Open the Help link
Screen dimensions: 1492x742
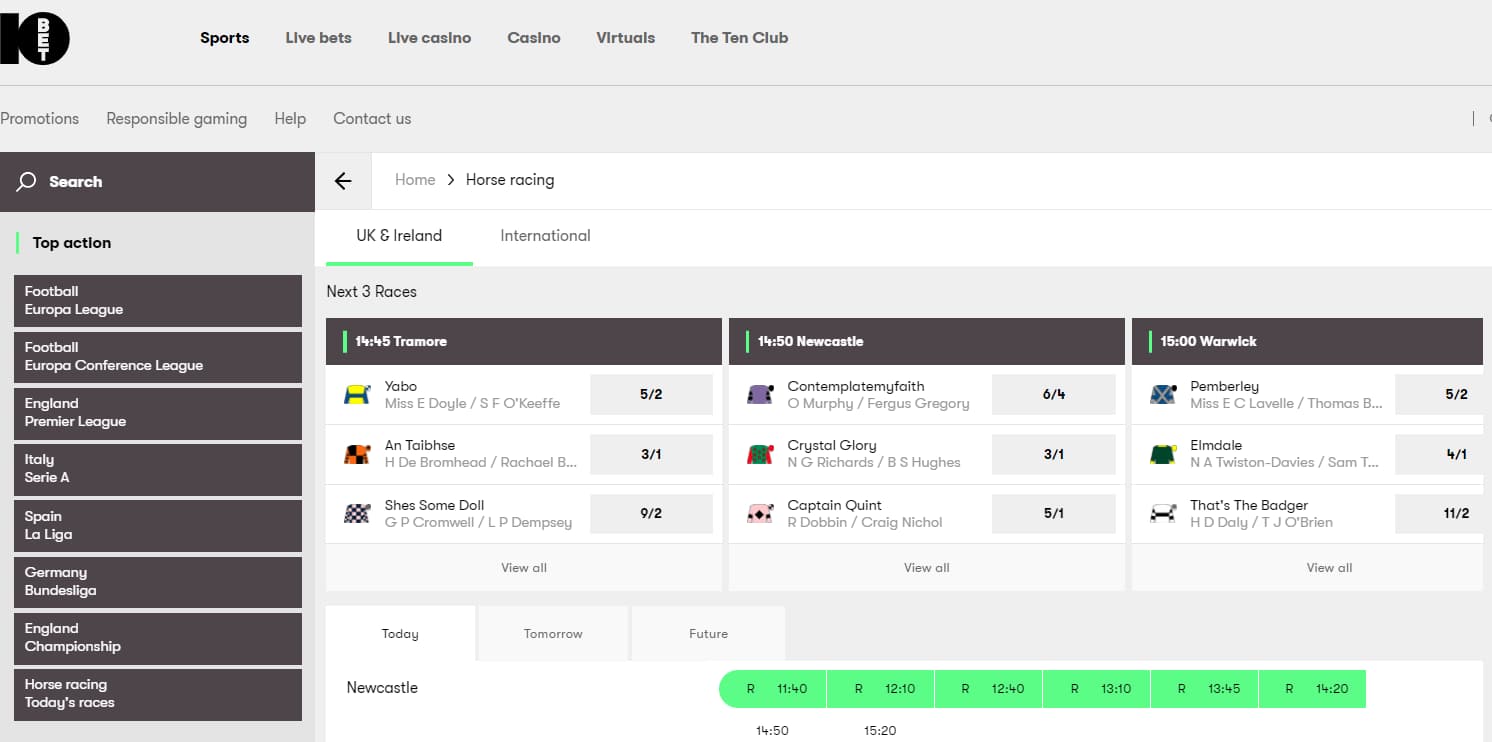[290, 118]
